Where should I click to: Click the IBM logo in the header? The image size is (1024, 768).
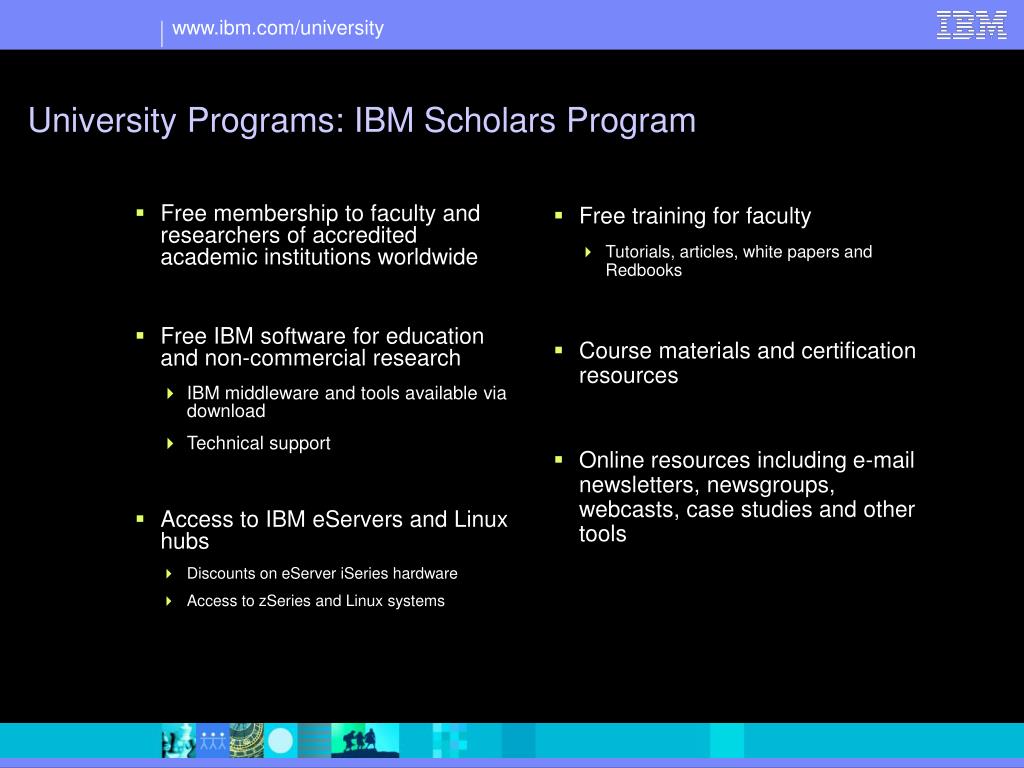(972, 25)
